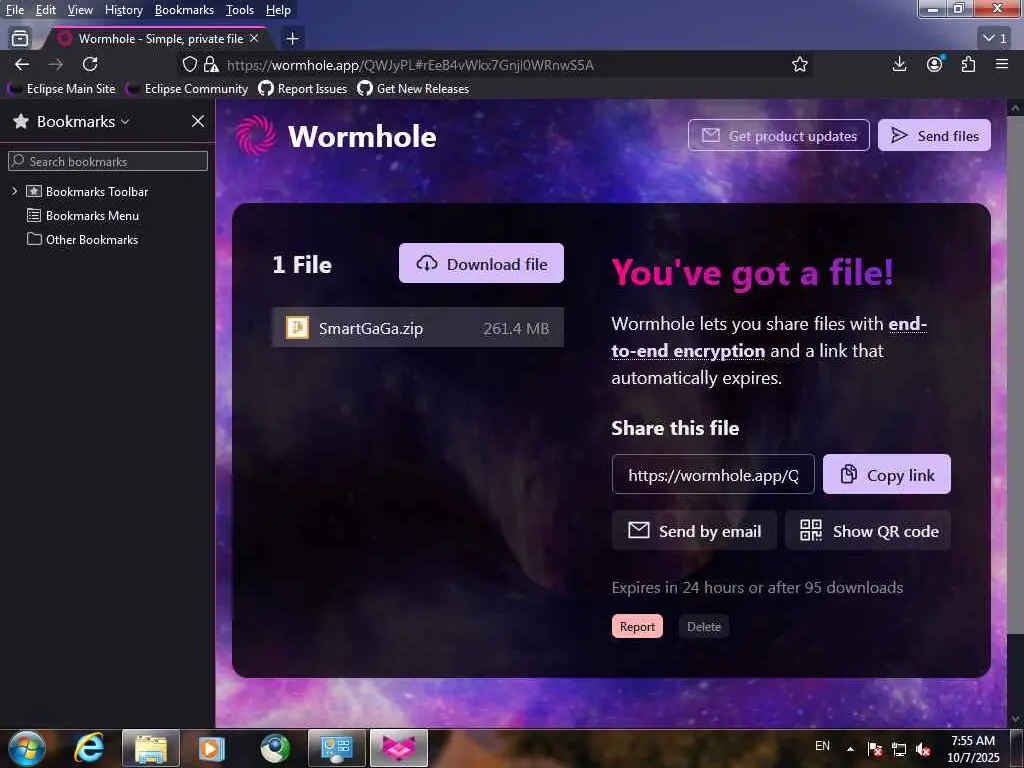
Task: Open the Eclipse Community bookmark
Action: tap(187, 88)
